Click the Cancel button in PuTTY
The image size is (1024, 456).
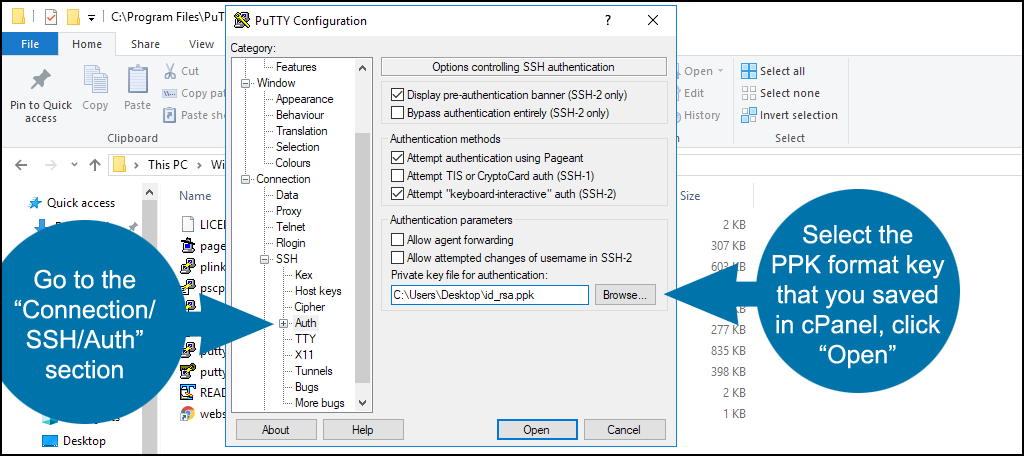coord(624,430)
